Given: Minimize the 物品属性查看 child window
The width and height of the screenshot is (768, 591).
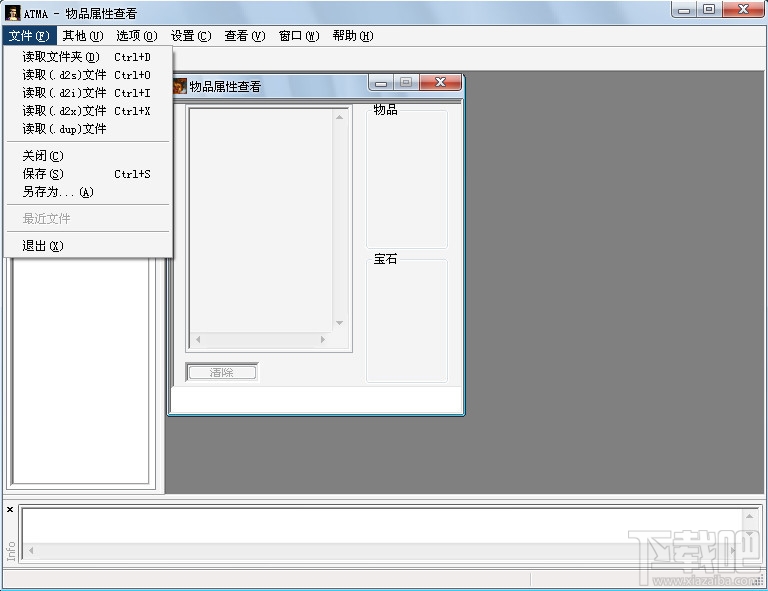Looking at the screenshot, I should 381,83.
